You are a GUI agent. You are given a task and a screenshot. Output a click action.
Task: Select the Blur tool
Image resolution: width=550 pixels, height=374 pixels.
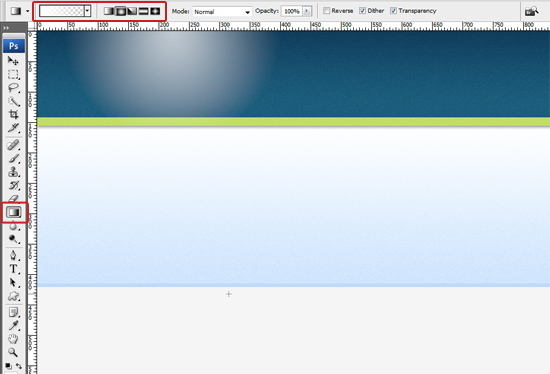coord(13,226)
